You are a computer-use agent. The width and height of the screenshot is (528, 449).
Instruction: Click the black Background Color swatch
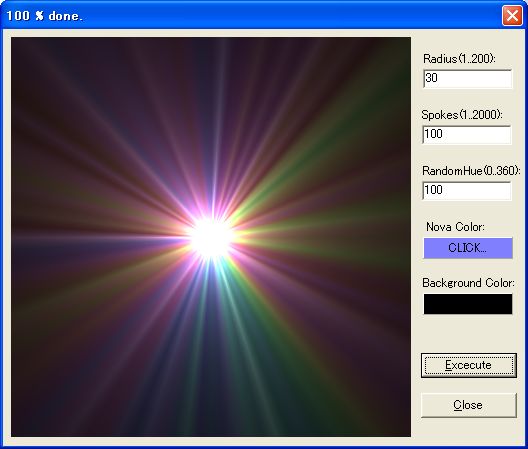pos(468,304)
